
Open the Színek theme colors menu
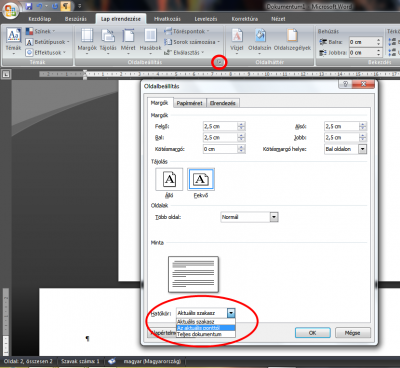click(x=40, y=31)
